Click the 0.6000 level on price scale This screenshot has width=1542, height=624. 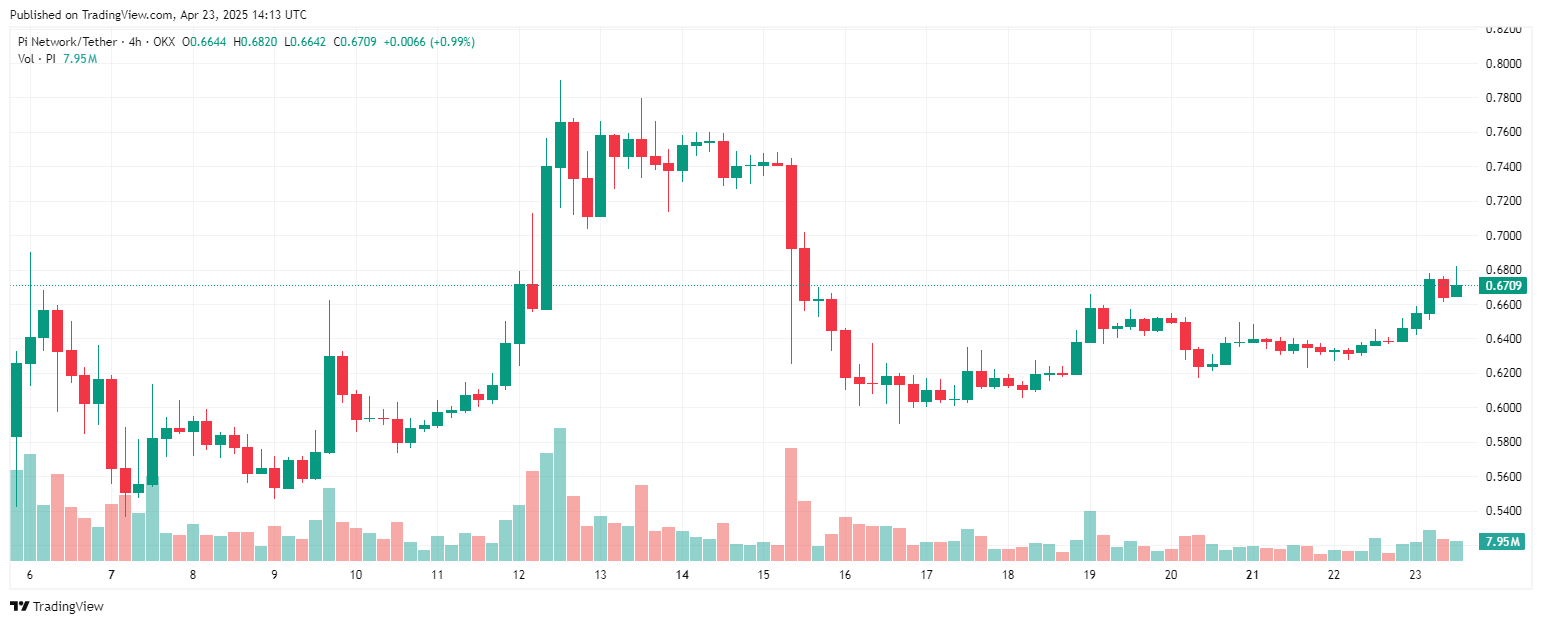point(1504,407)
